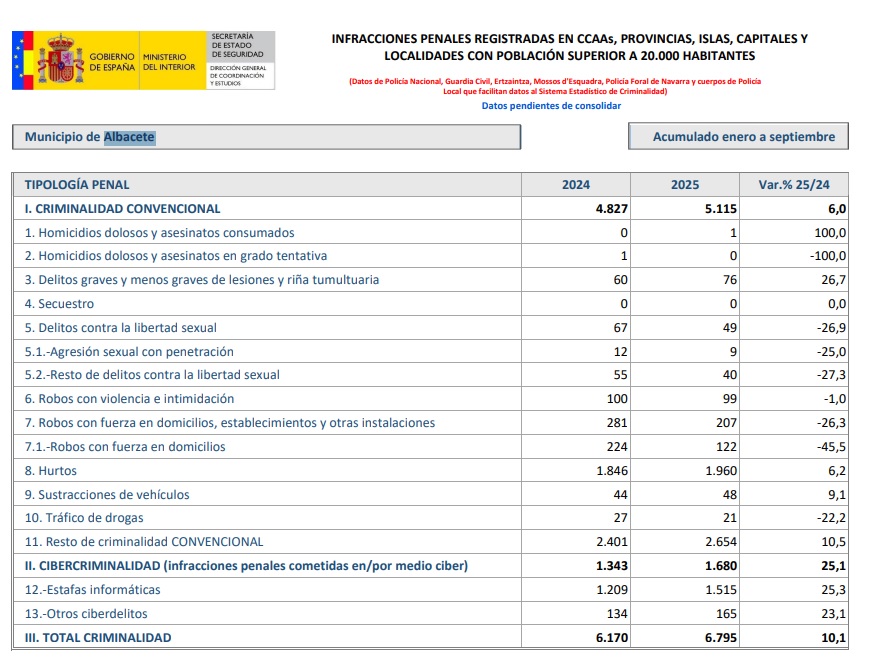Click the -45,5 variation value
Viewport: 874px width, 666px height.
829,447
